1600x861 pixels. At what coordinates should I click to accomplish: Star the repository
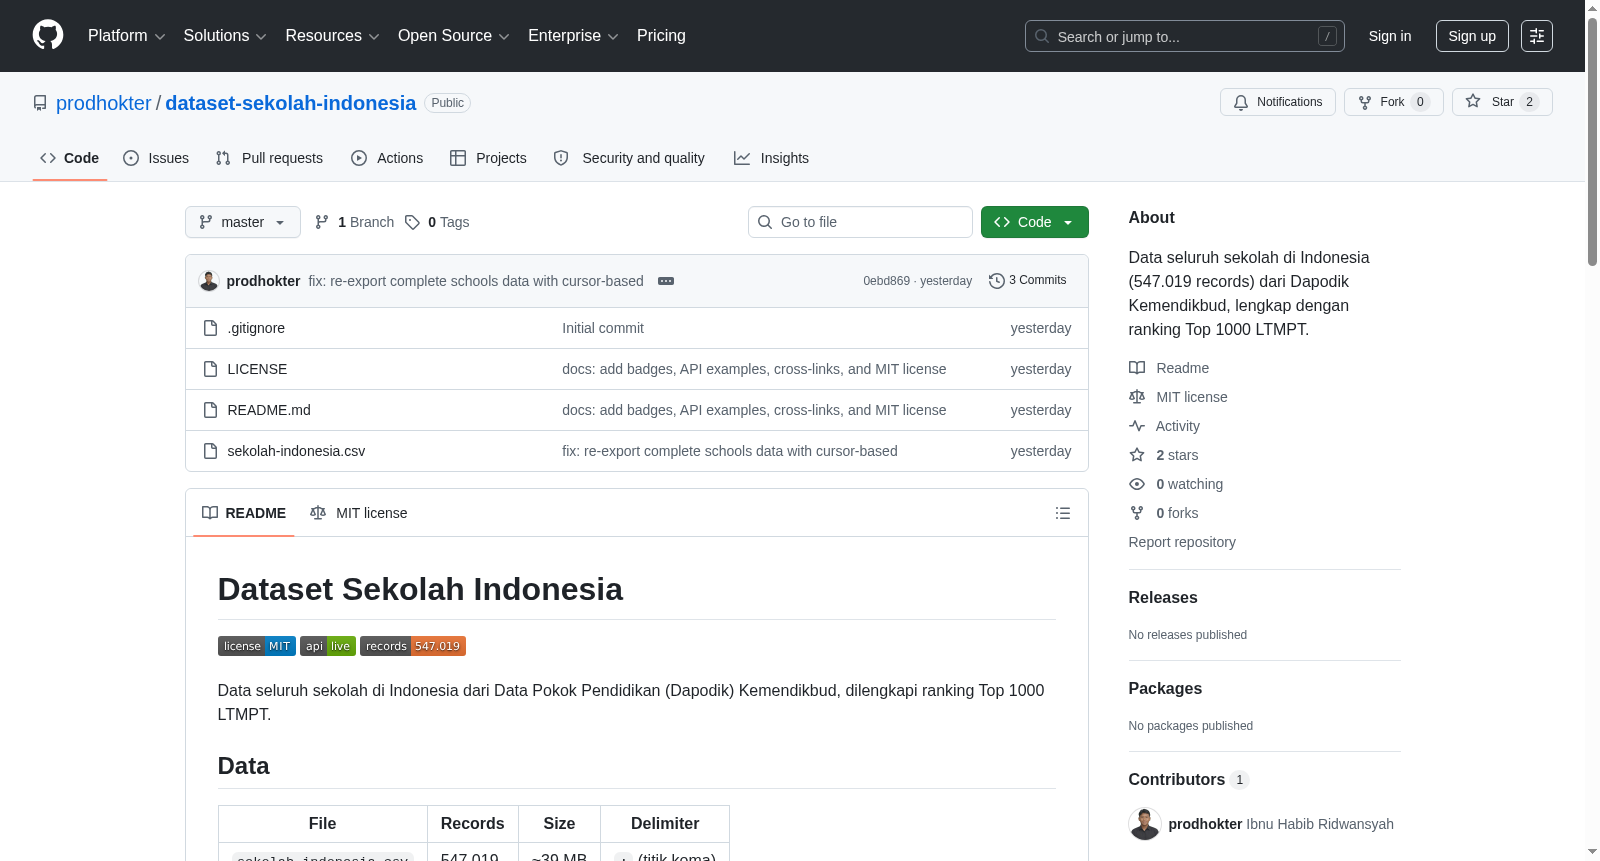[x=1502, y=102]
